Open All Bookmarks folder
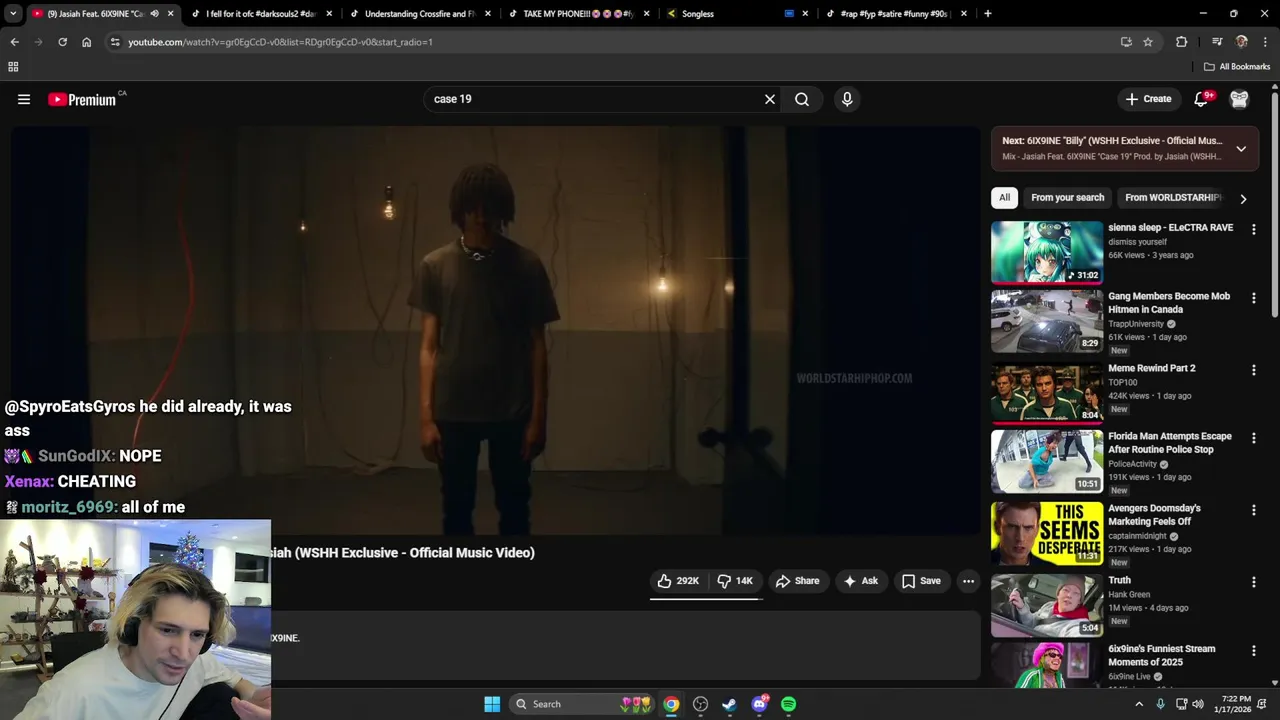1280x720 pixels. point(1237,67)
